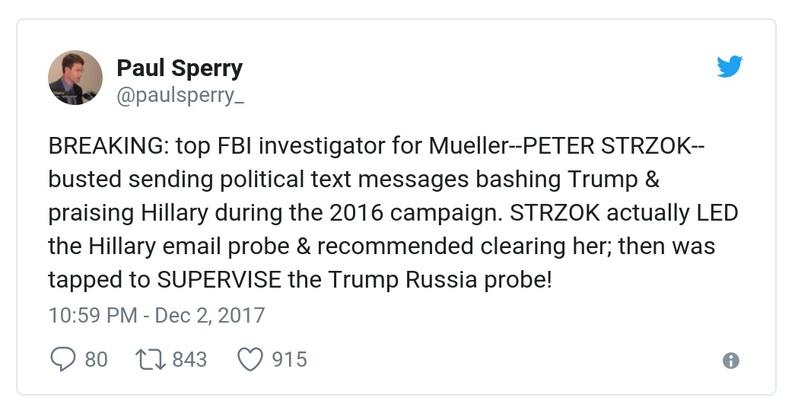Open Paul Sperry's profile avatar

point(75,78)
